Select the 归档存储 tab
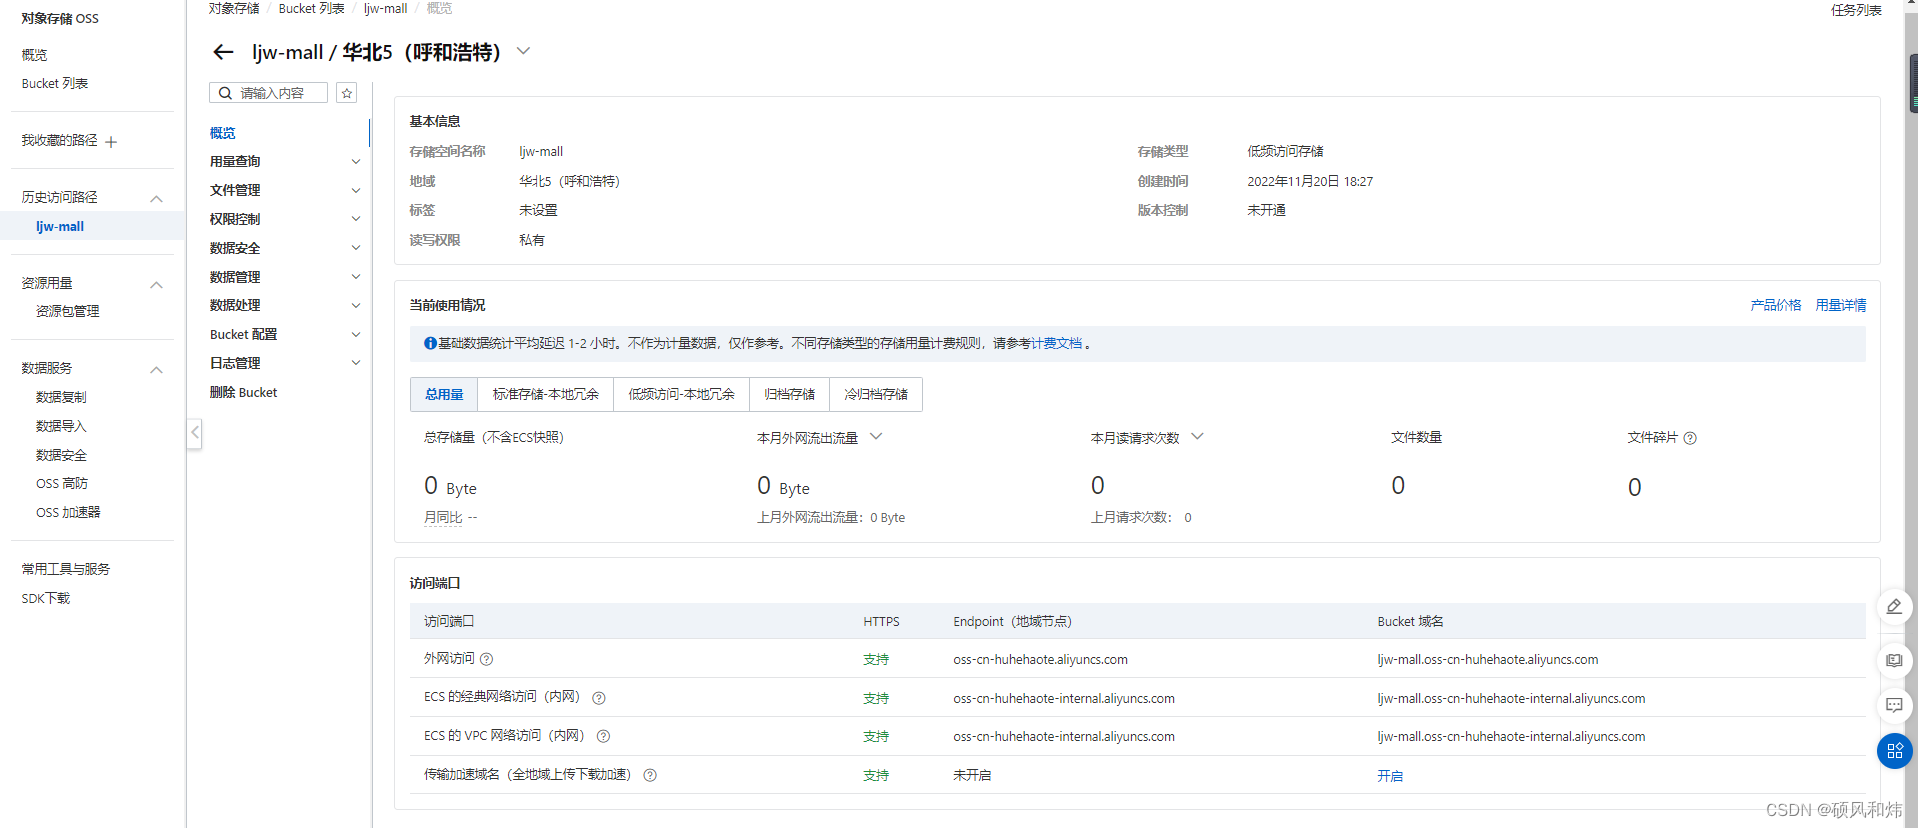The width and height of the screenshot is (1918, 828). tap(789, 394)
